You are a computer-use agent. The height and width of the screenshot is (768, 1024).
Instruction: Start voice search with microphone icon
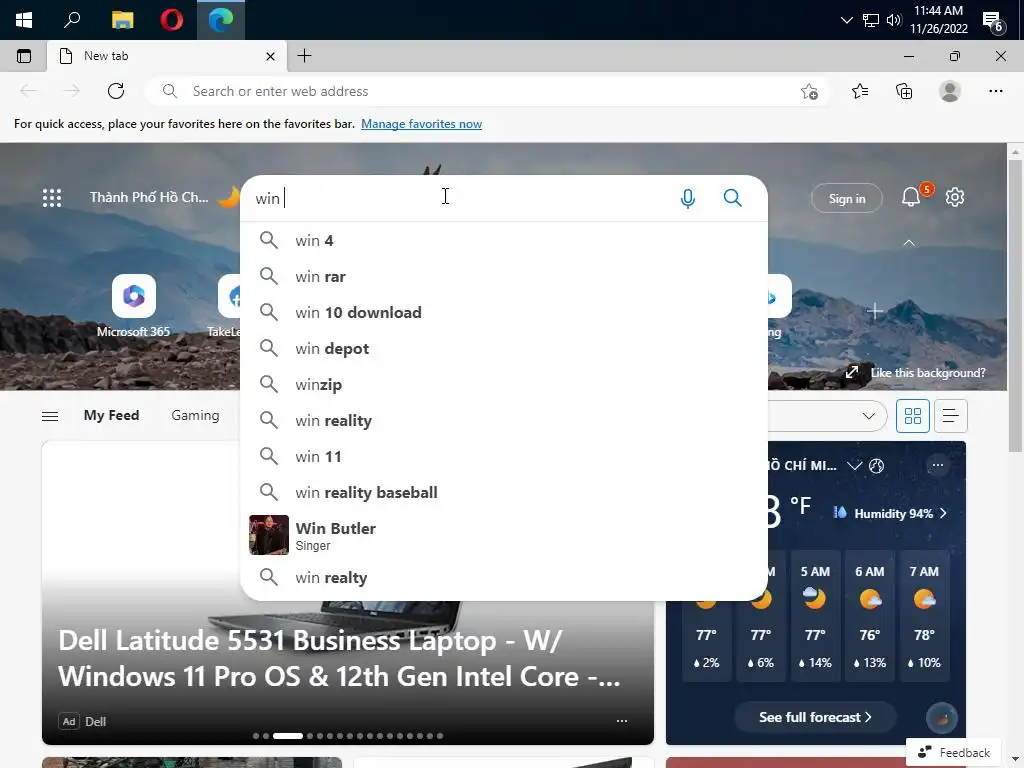pos(688,199)
